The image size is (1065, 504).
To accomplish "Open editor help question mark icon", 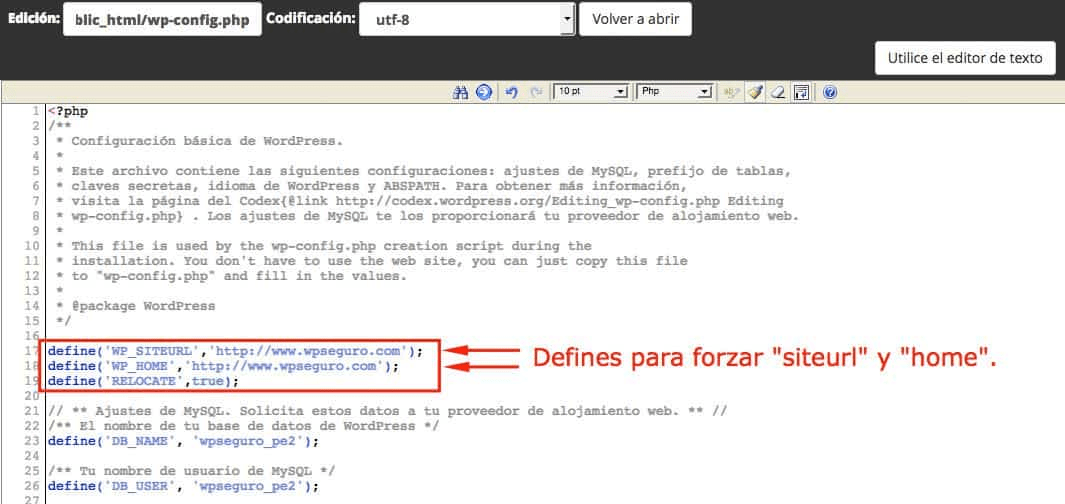I will pyautogui.click(x=829, y=92).
